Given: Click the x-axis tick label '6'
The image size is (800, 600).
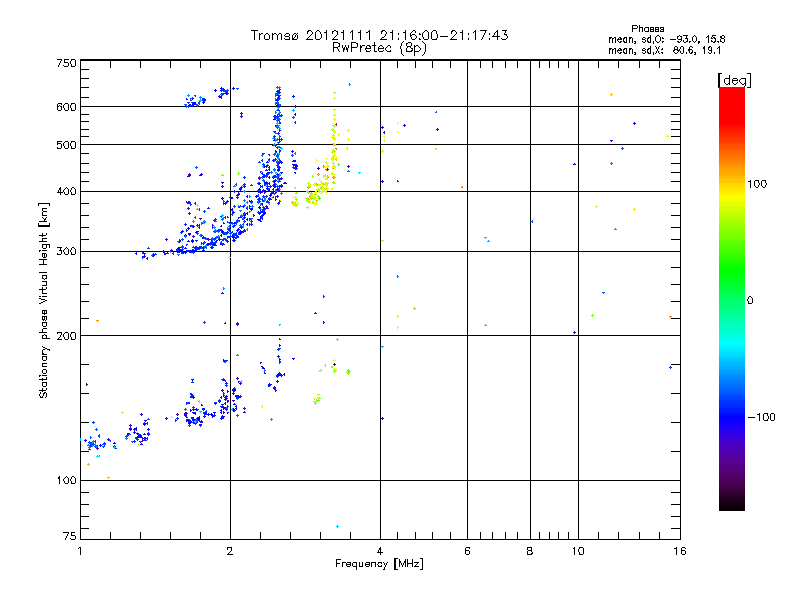Looking at the screenshot, I should tap(467, 551).
